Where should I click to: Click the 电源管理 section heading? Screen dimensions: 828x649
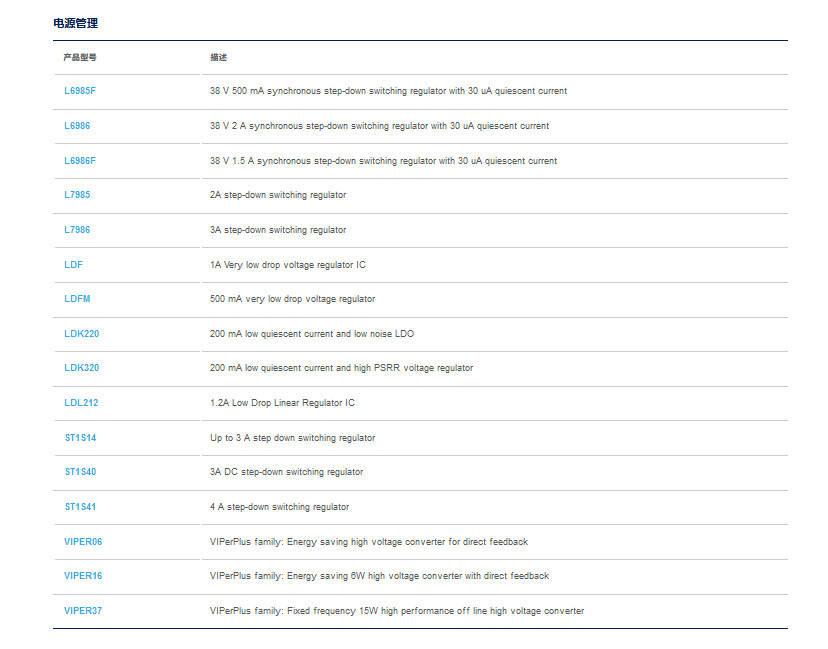pyautogui.click(x=76, y=23)
